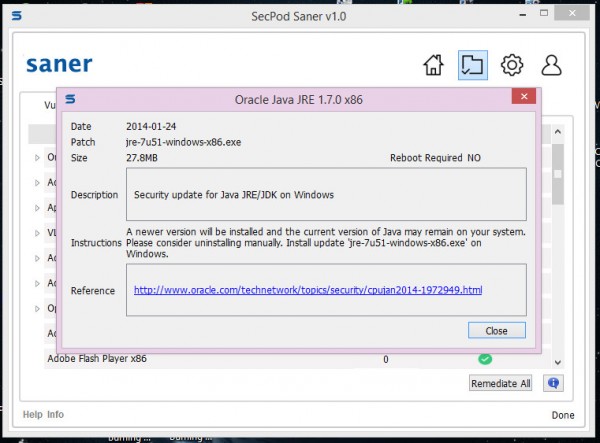Click the description text about Java JRE/JDK security update
Image resolution: width=600 pixels, height=443 pixels.
[234, 195]
